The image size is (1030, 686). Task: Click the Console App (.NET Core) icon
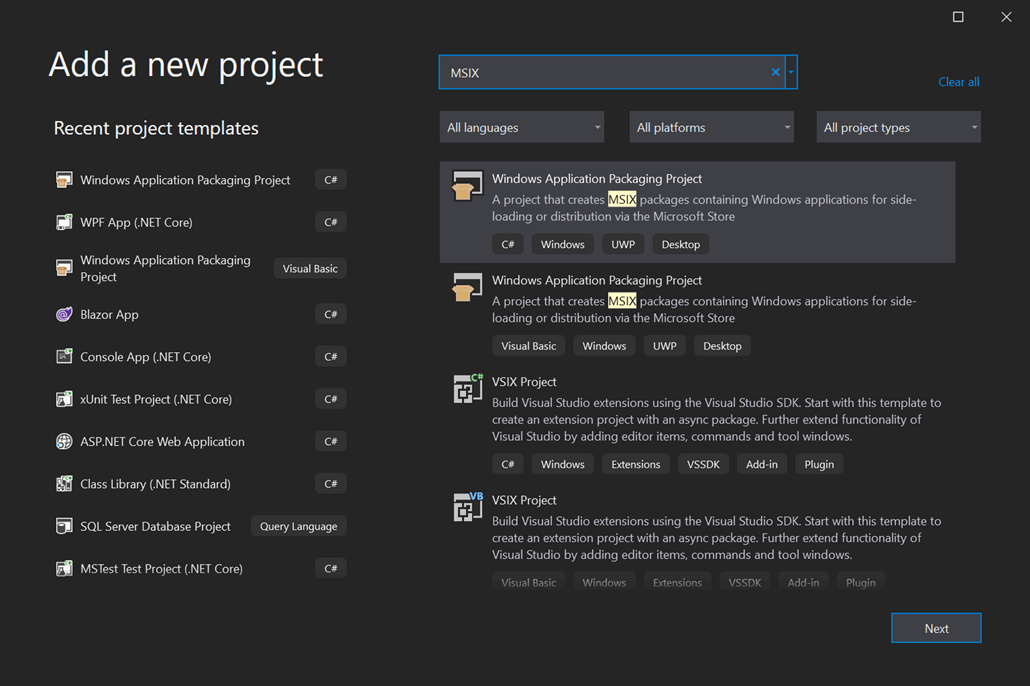point(64,357)
